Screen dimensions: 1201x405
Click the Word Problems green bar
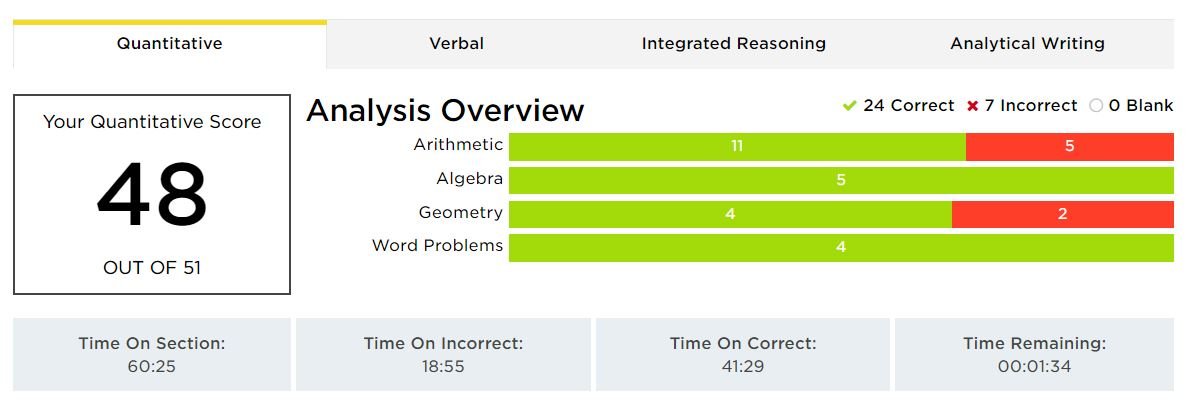click(x=840, y=247)
